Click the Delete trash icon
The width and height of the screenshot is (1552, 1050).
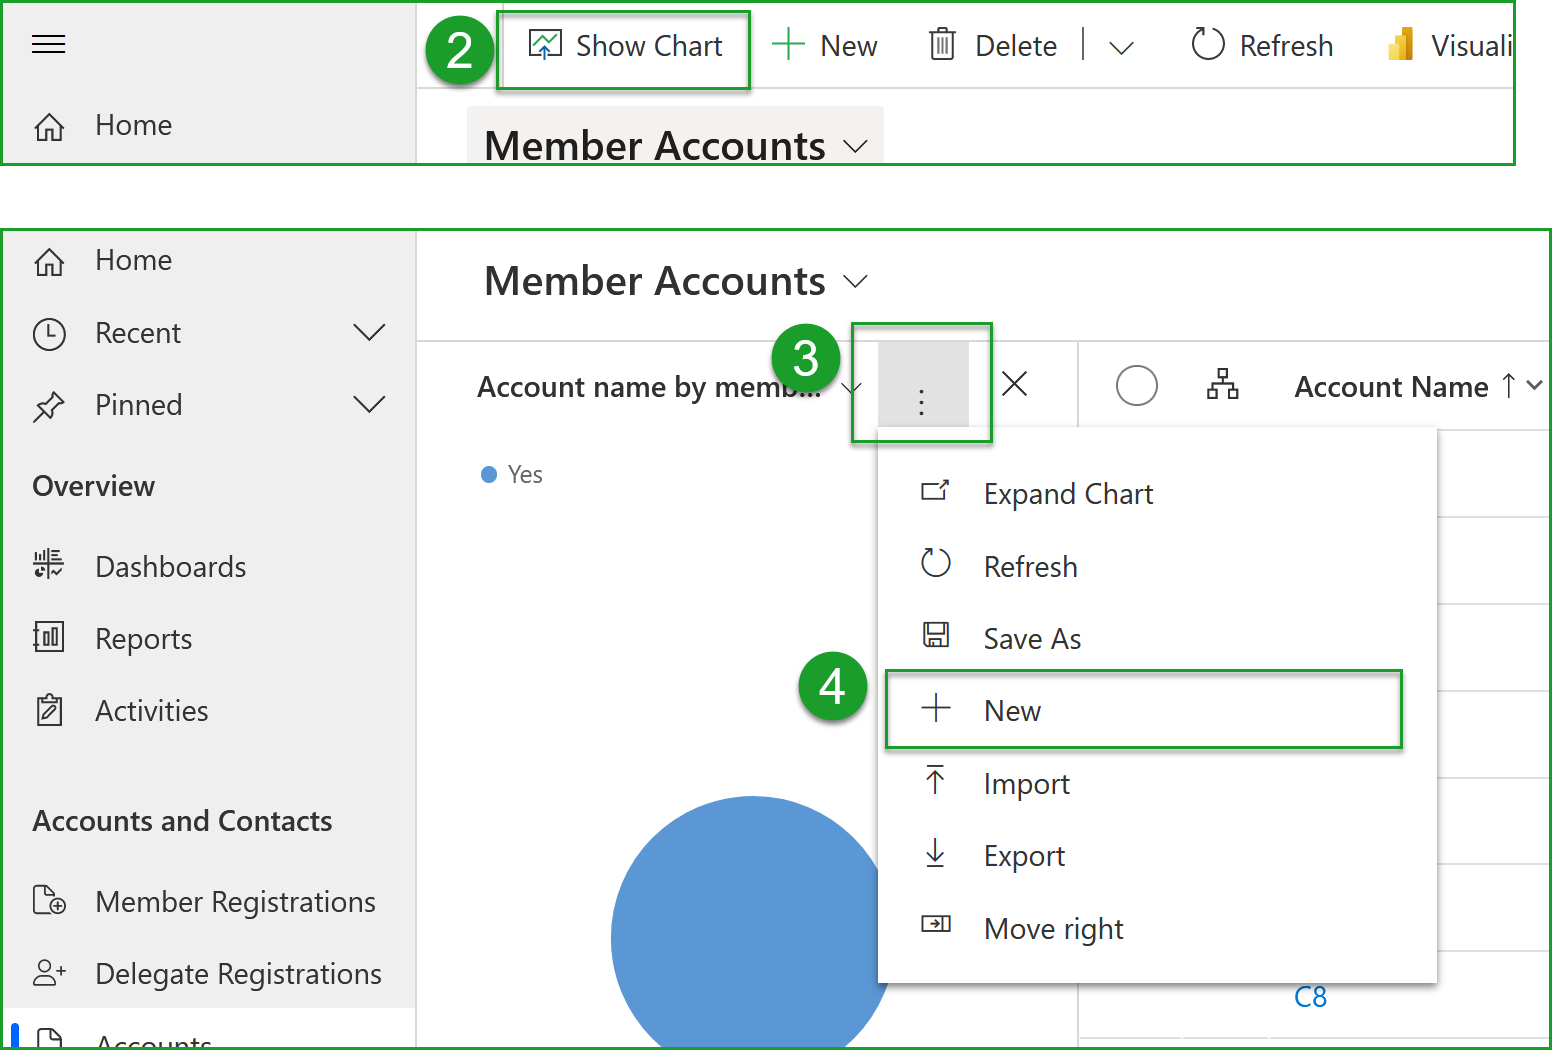click(x=941, y=45)
